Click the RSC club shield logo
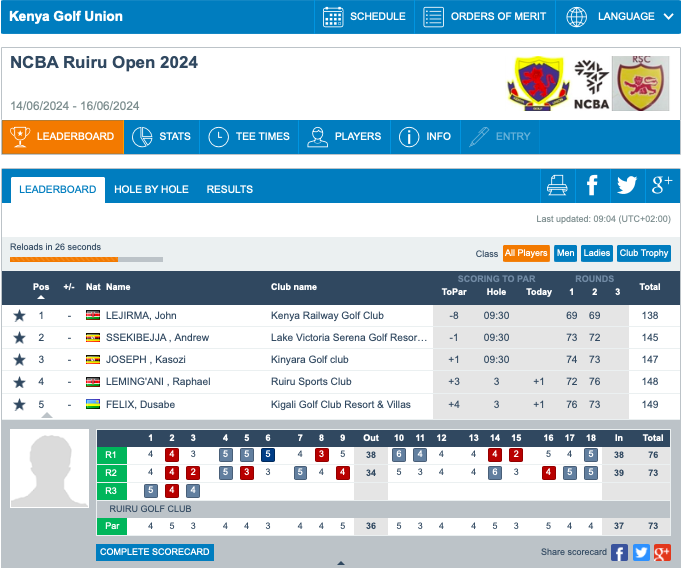 (x=641, y=83)
